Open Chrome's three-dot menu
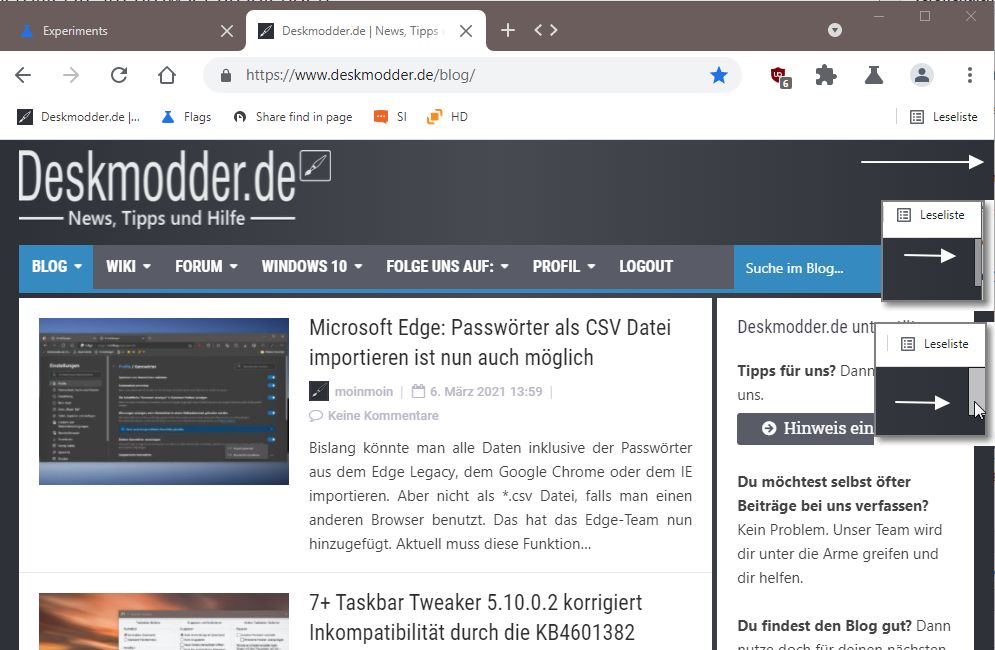The image size is (995, 650). [x=970, y=75]
